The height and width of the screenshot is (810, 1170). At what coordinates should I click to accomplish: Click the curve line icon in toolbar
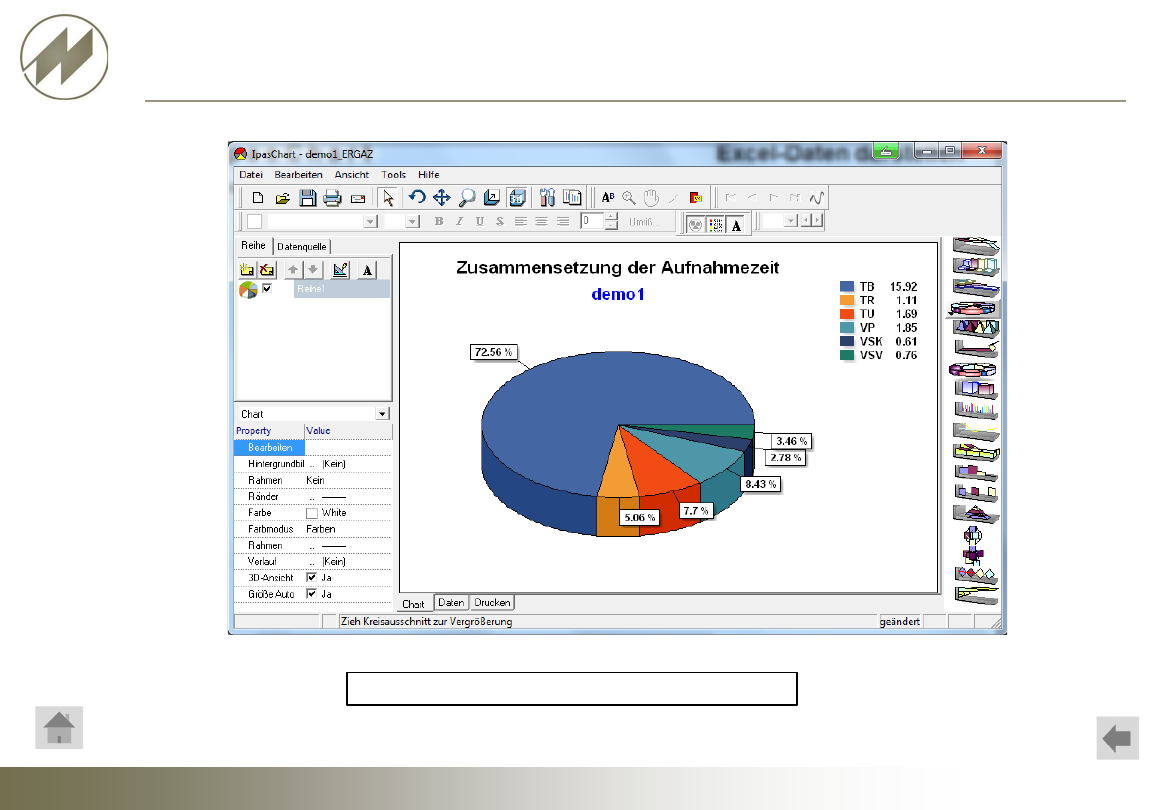click(x=817, y=198)
